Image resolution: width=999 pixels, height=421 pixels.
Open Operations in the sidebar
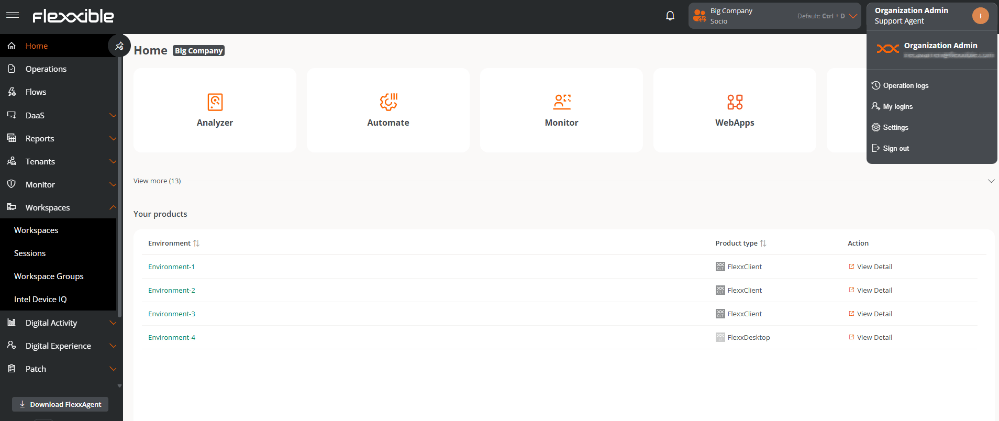click(46, 69)
